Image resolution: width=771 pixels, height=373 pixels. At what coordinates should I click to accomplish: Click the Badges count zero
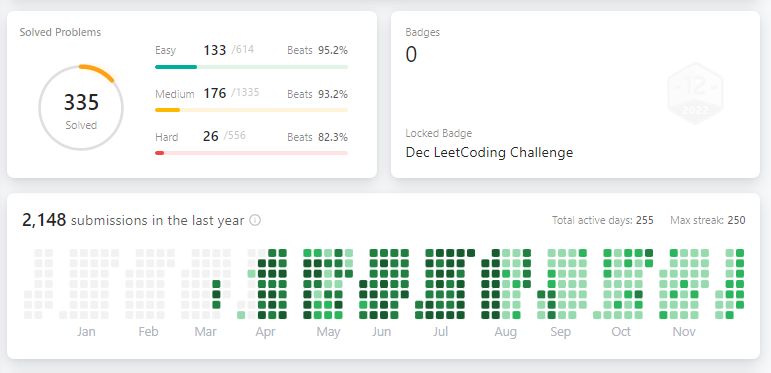411,55
